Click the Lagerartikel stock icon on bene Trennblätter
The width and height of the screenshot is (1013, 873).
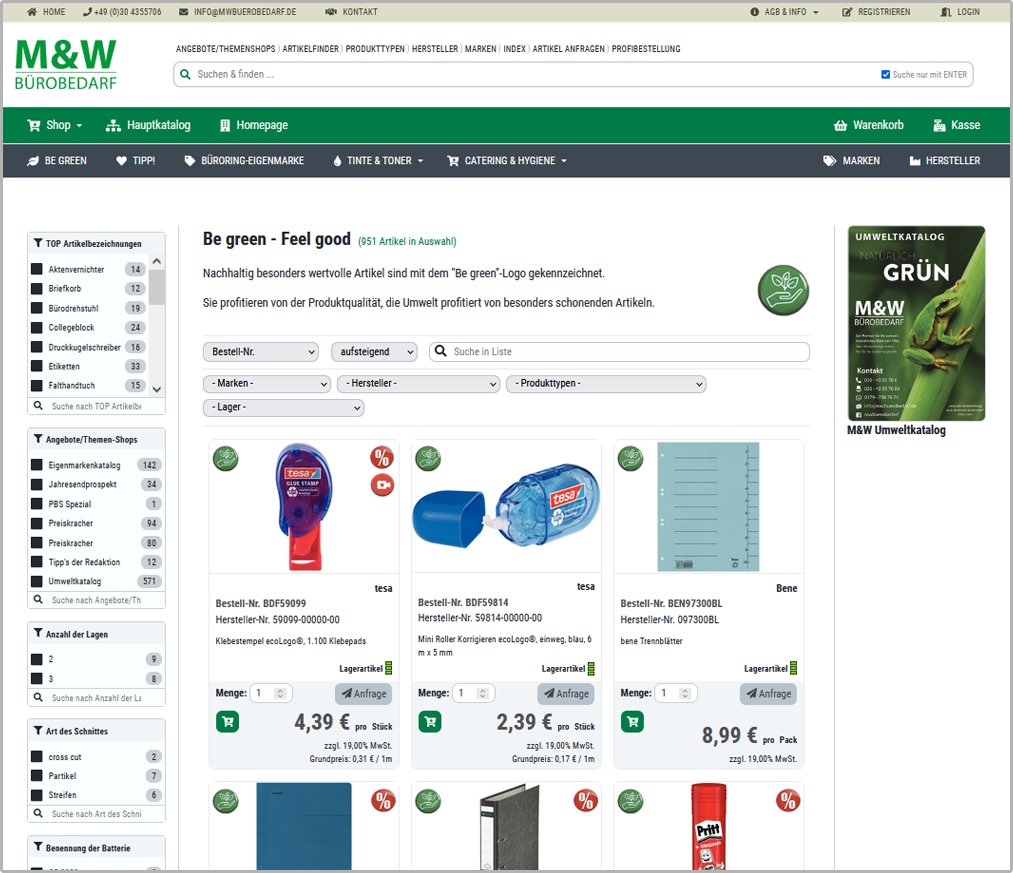pyautogui.click(x=795, y=668)
